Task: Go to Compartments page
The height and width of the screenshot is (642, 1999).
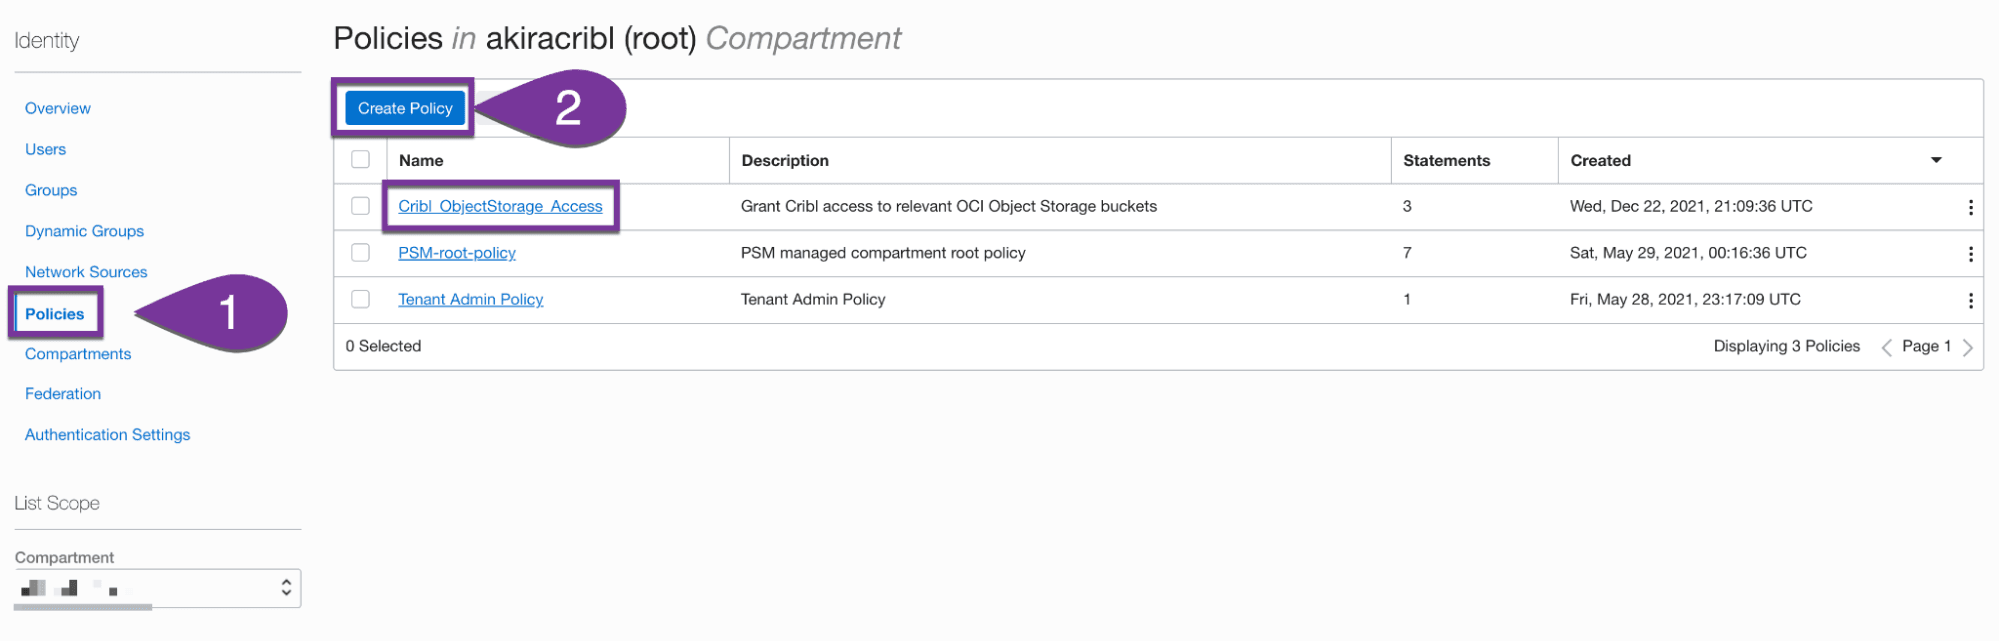Action: pyautogui.click(x=78, y=354)
